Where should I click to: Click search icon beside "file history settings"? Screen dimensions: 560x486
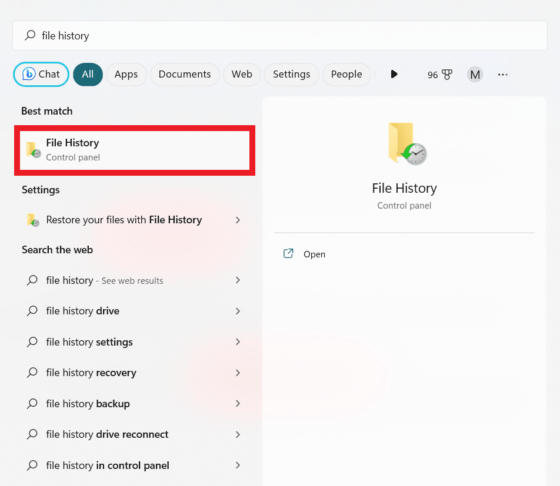(32, 342)
